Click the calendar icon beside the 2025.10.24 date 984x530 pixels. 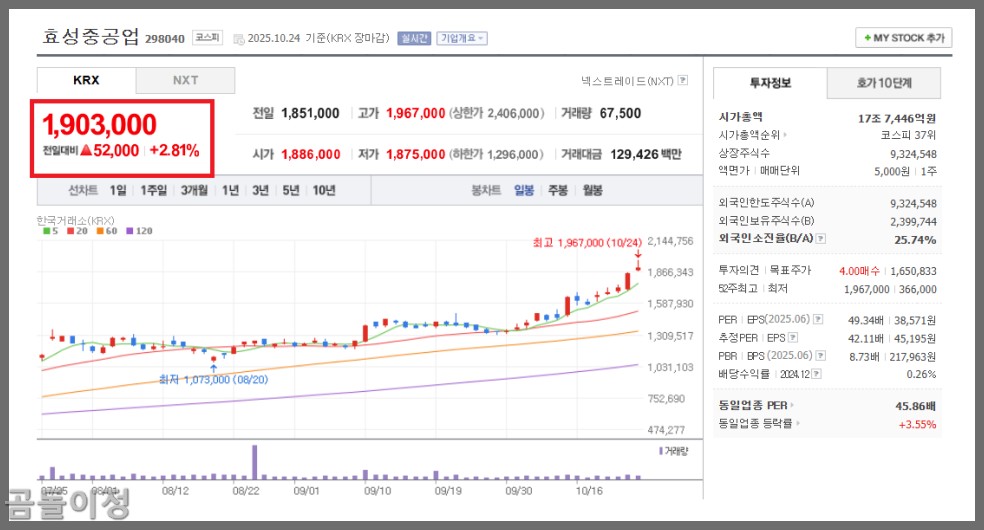point(238,39)
